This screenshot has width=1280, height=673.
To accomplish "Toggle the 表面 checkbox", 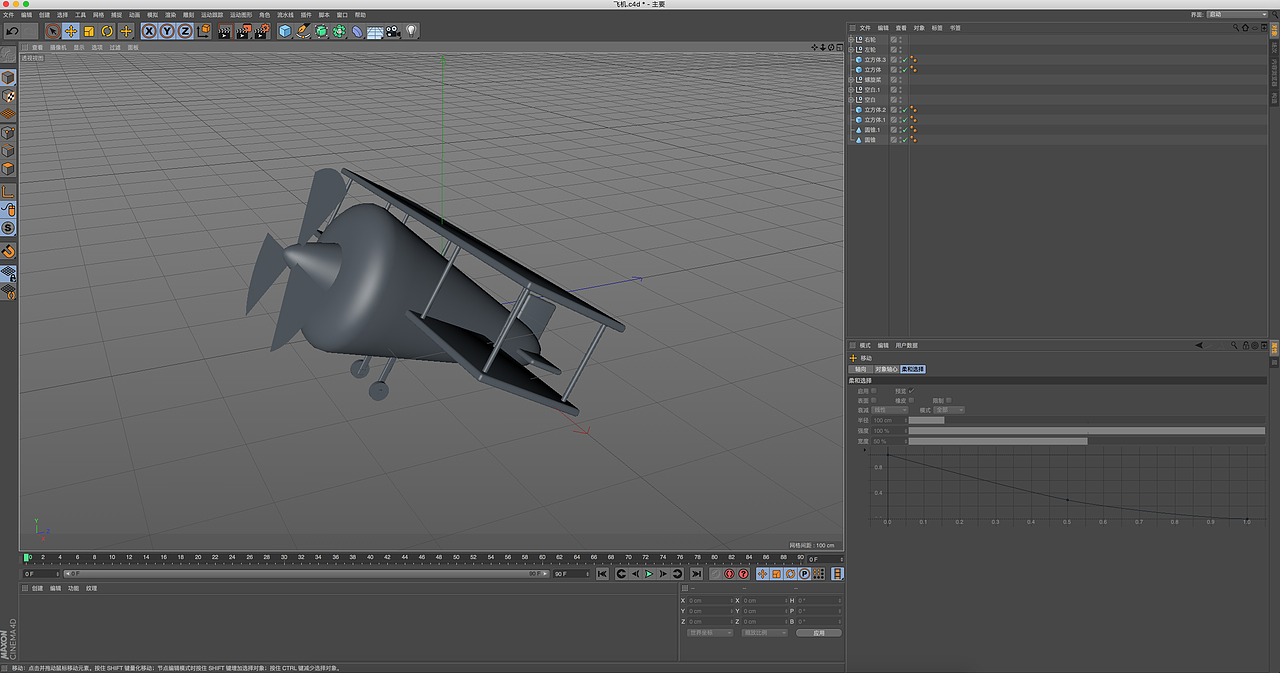I will pyautogui.click(x=874, y=400).
